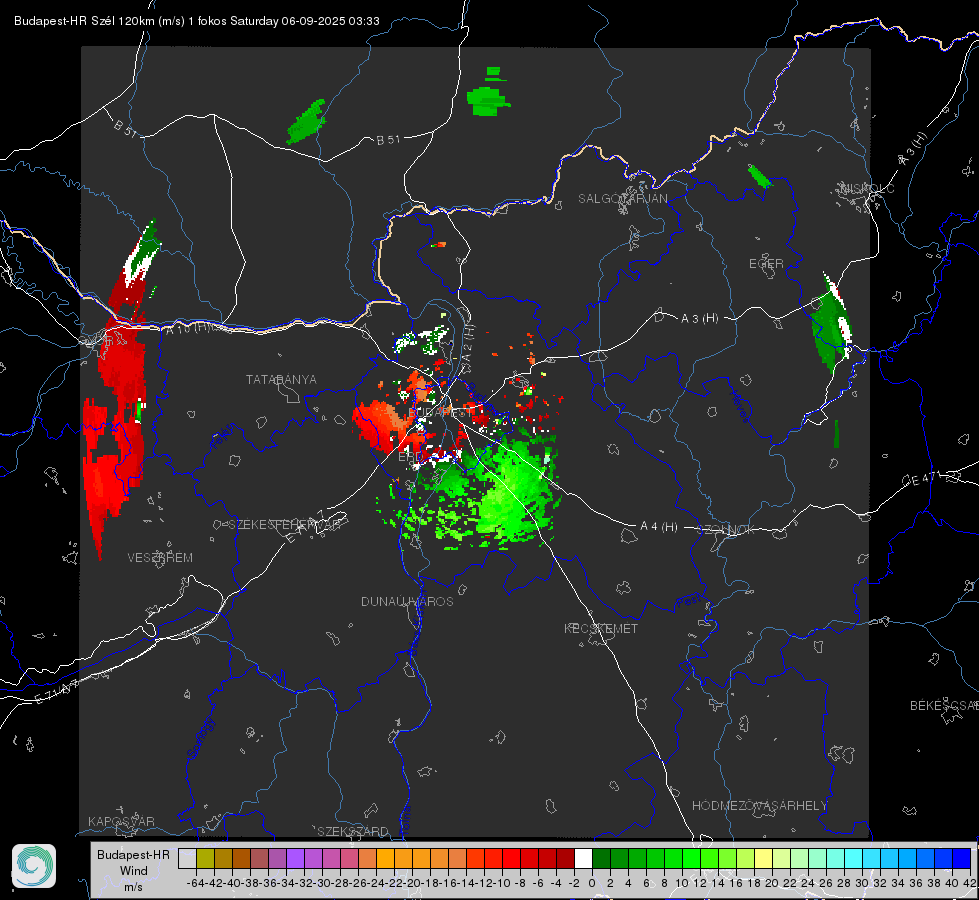Click the KECSKEMÉT city label

pyautogui.click(x=601, y=628)
